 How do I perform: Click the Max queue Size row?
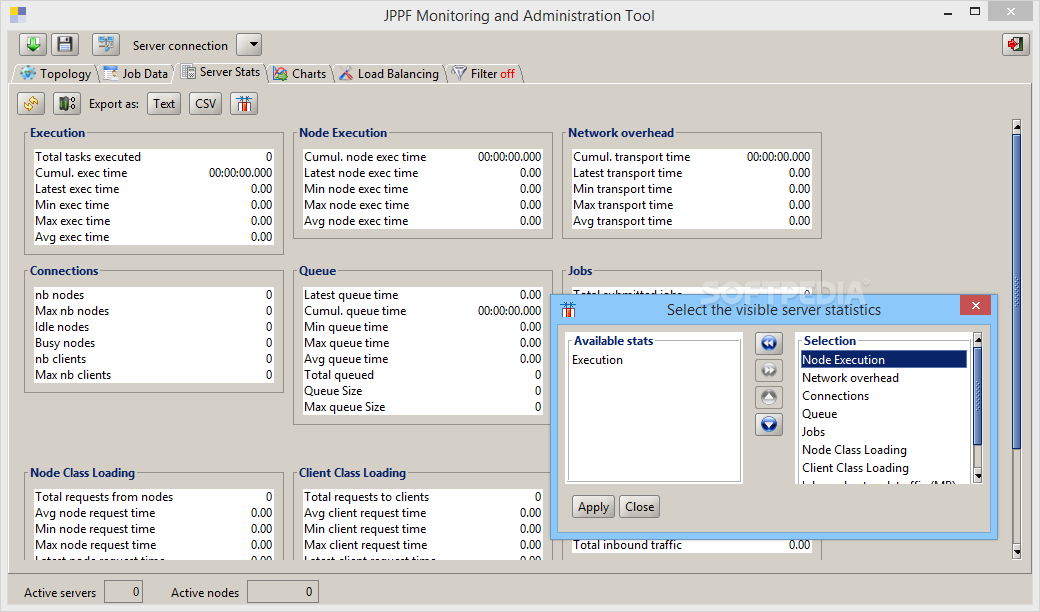coord(422,406)
